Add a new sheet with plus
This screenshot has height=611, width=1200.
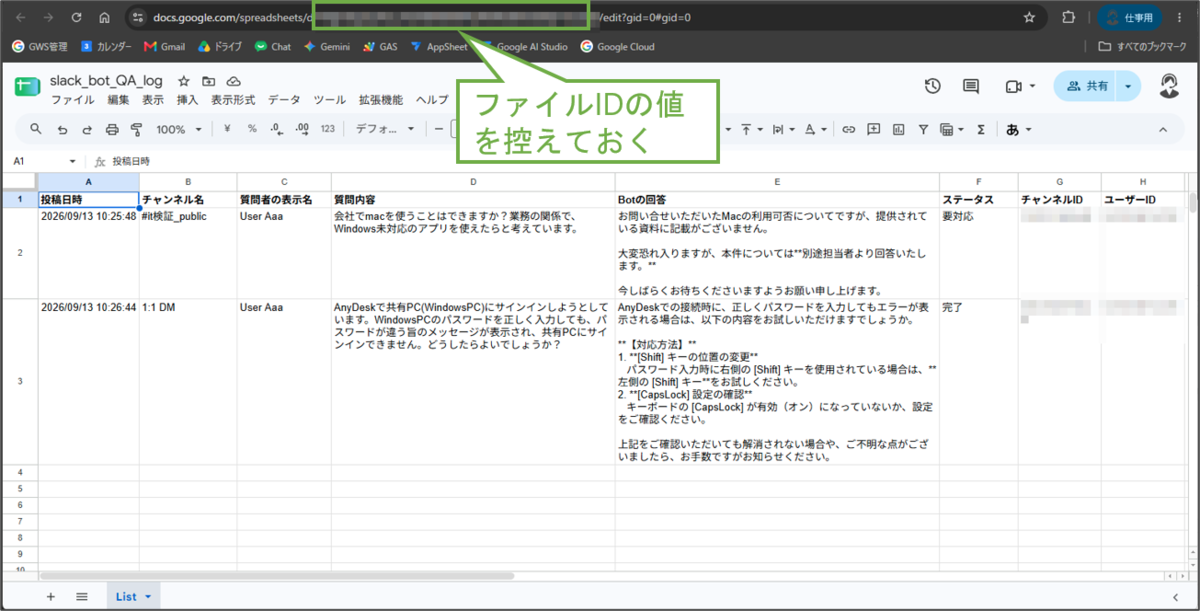pos(50,596)
